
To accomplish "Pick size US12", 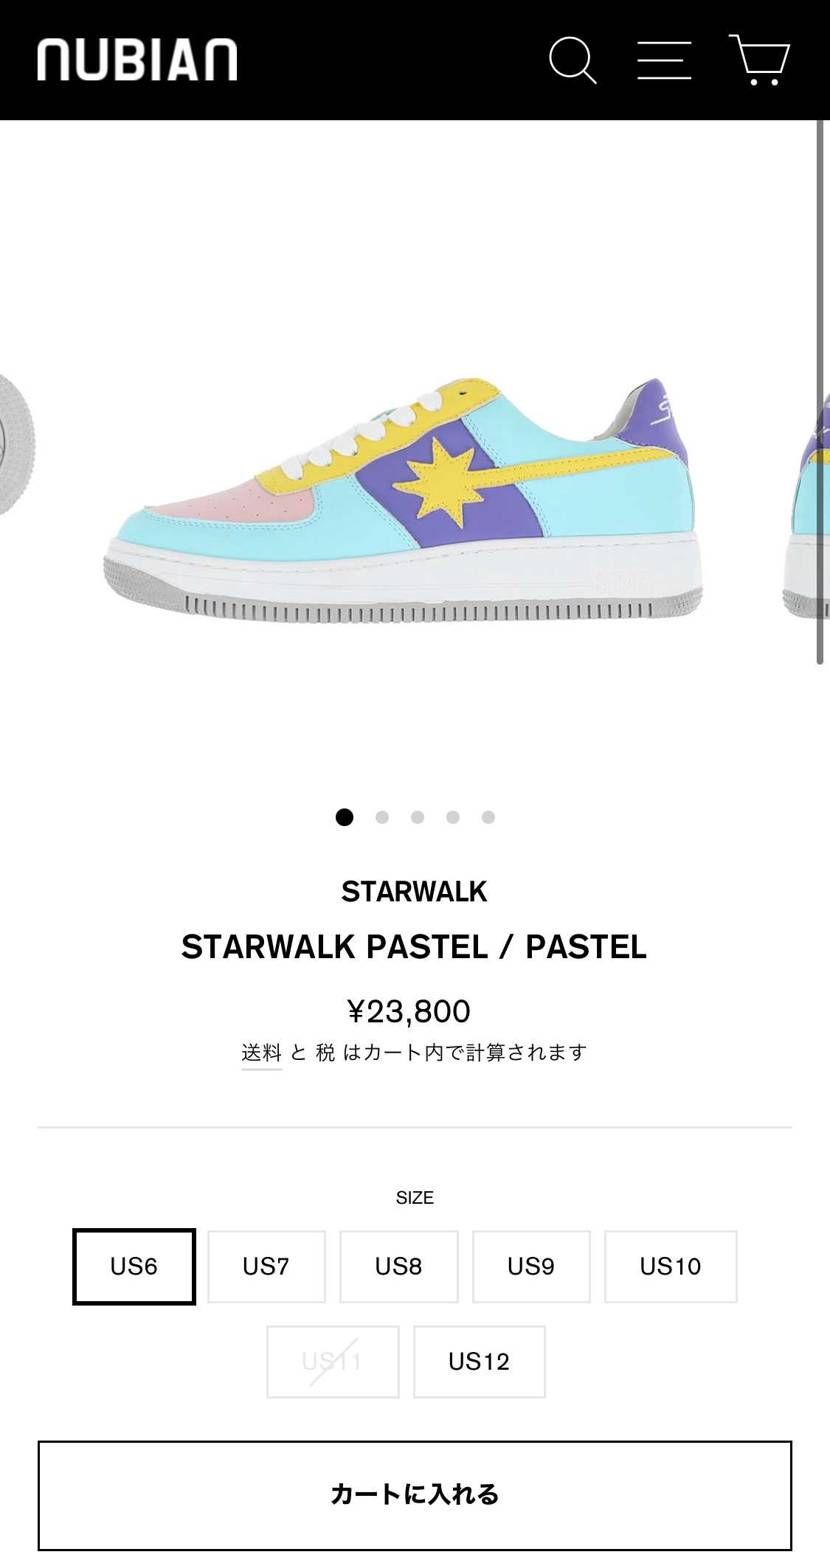I will coord(479,1361).
